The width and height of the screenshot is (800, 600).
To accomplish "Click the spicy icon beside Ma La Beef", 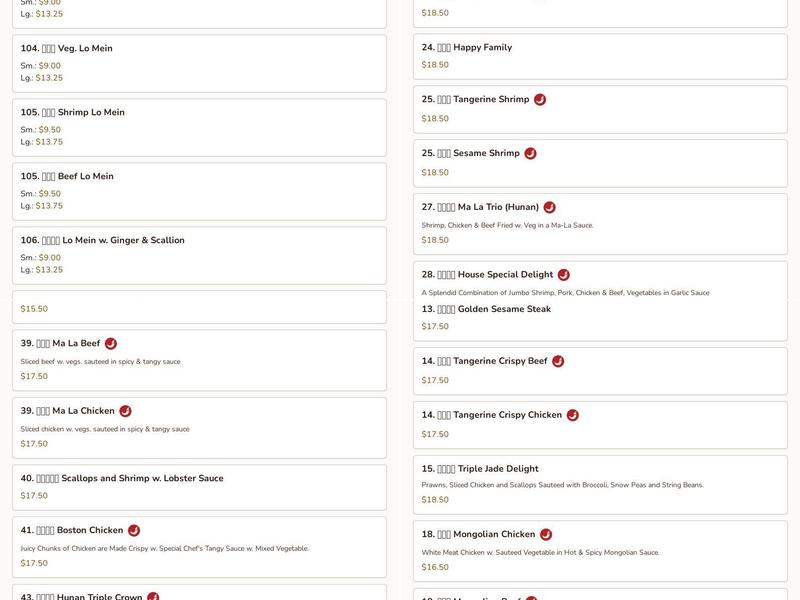I will coord(111,344).
